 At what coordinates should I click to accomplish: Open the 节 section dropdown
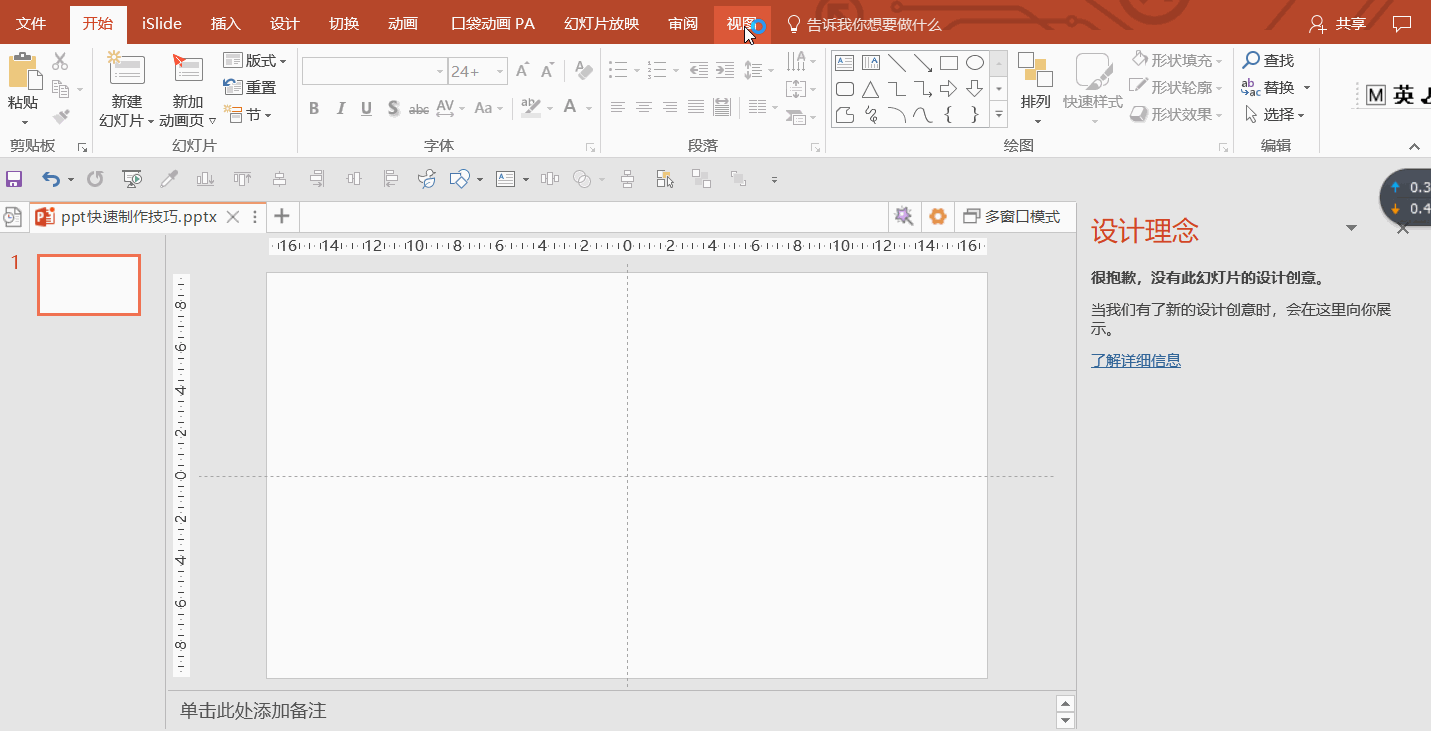coord(248,114)
